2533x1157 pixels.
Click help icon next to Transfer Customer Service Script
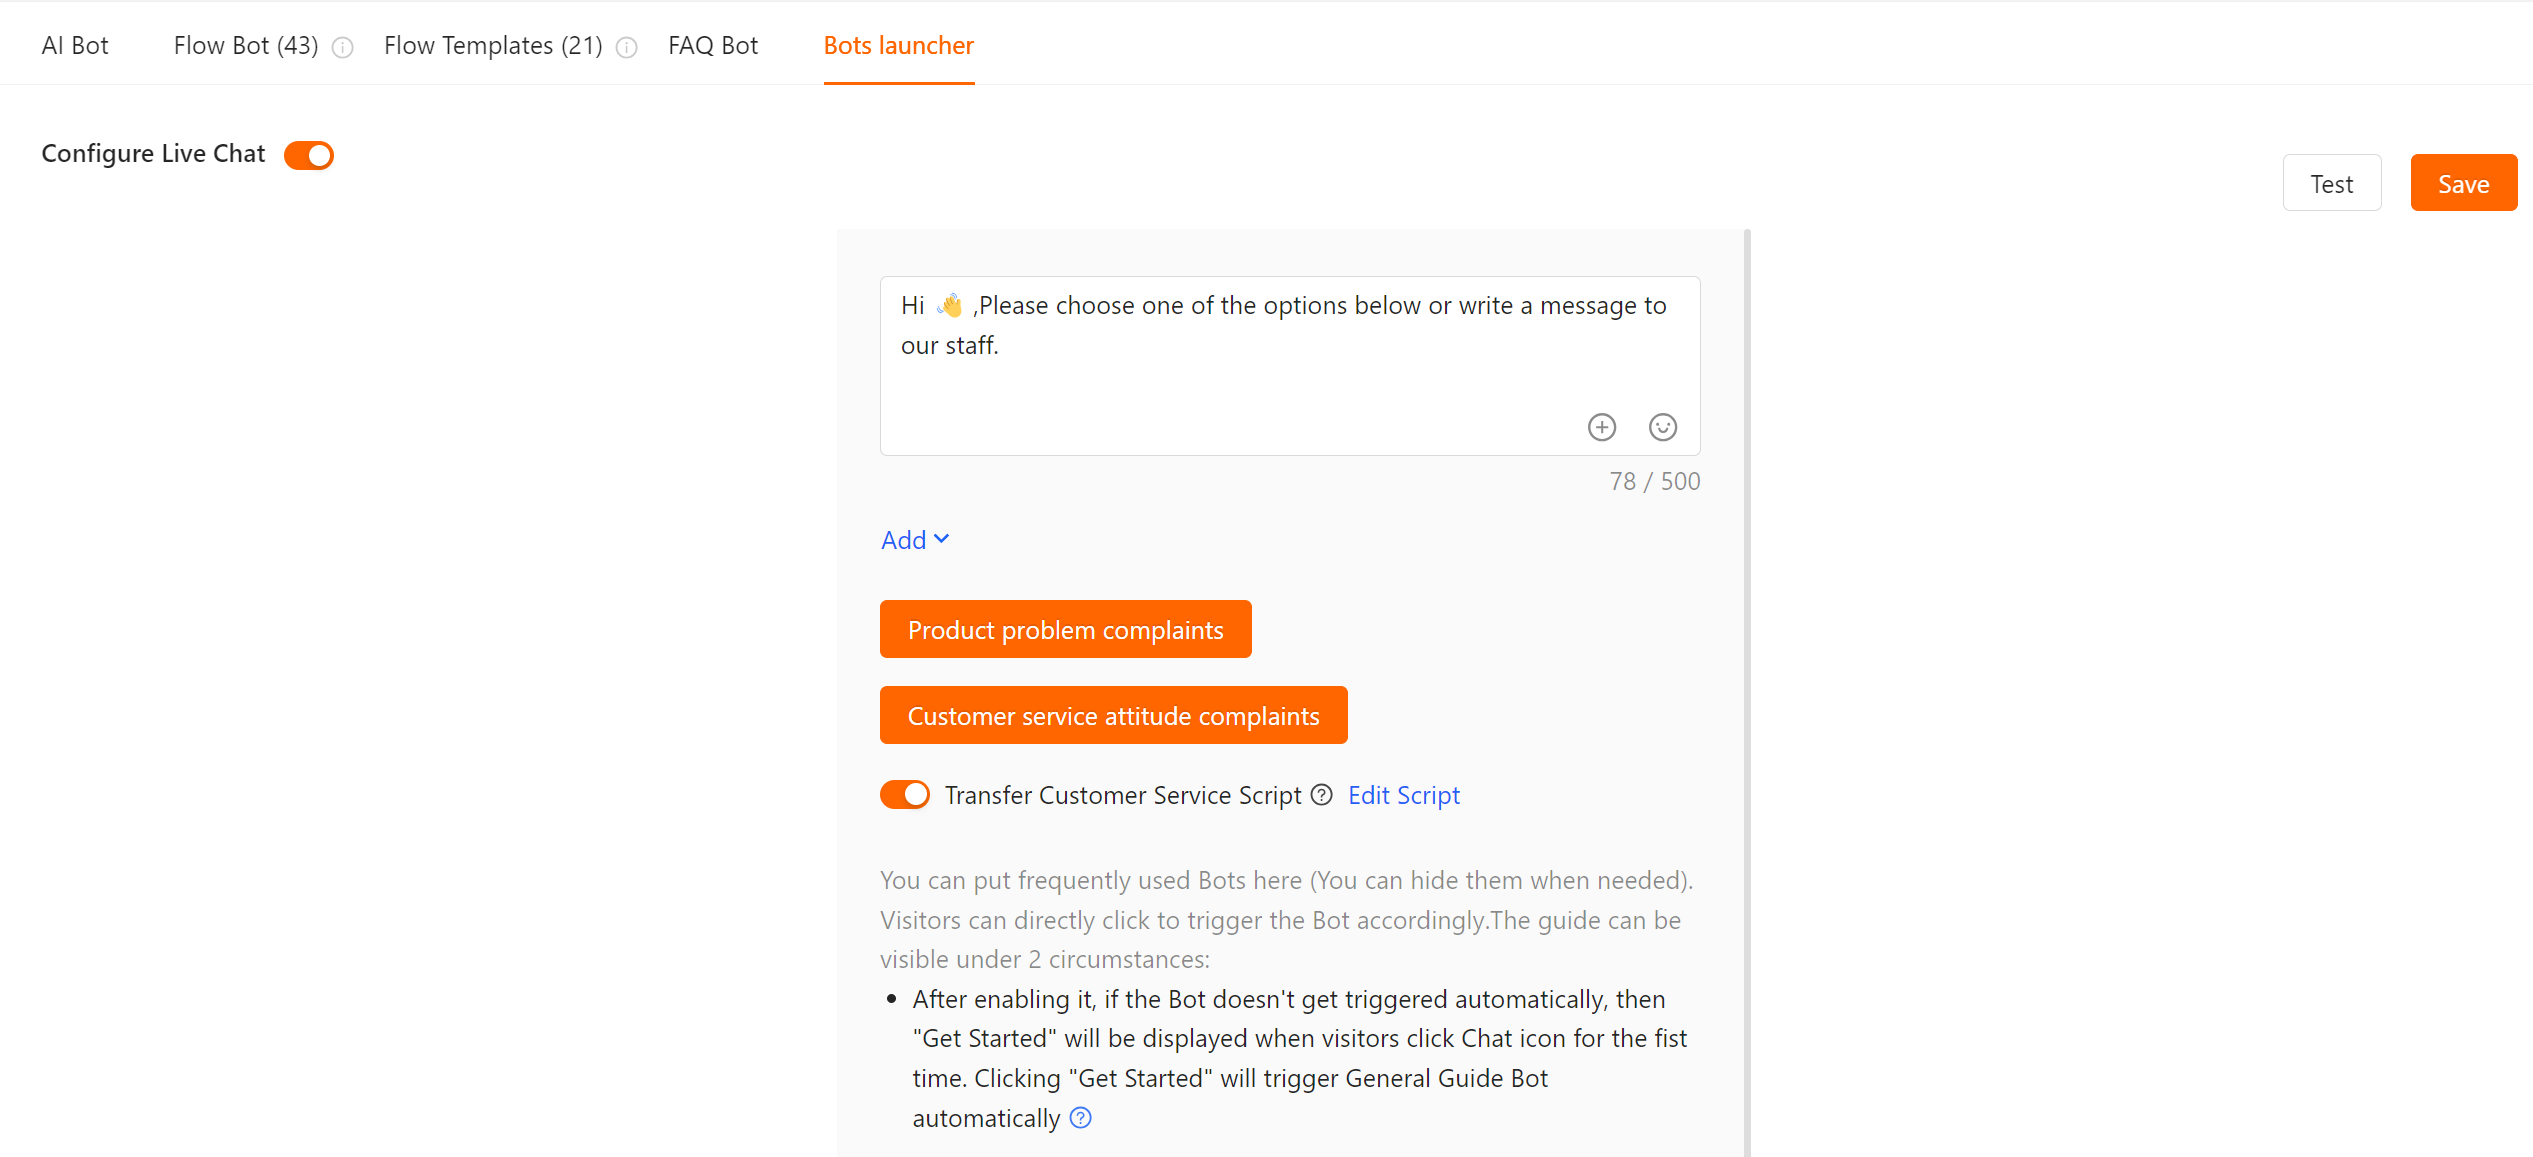pos(1322,795)
